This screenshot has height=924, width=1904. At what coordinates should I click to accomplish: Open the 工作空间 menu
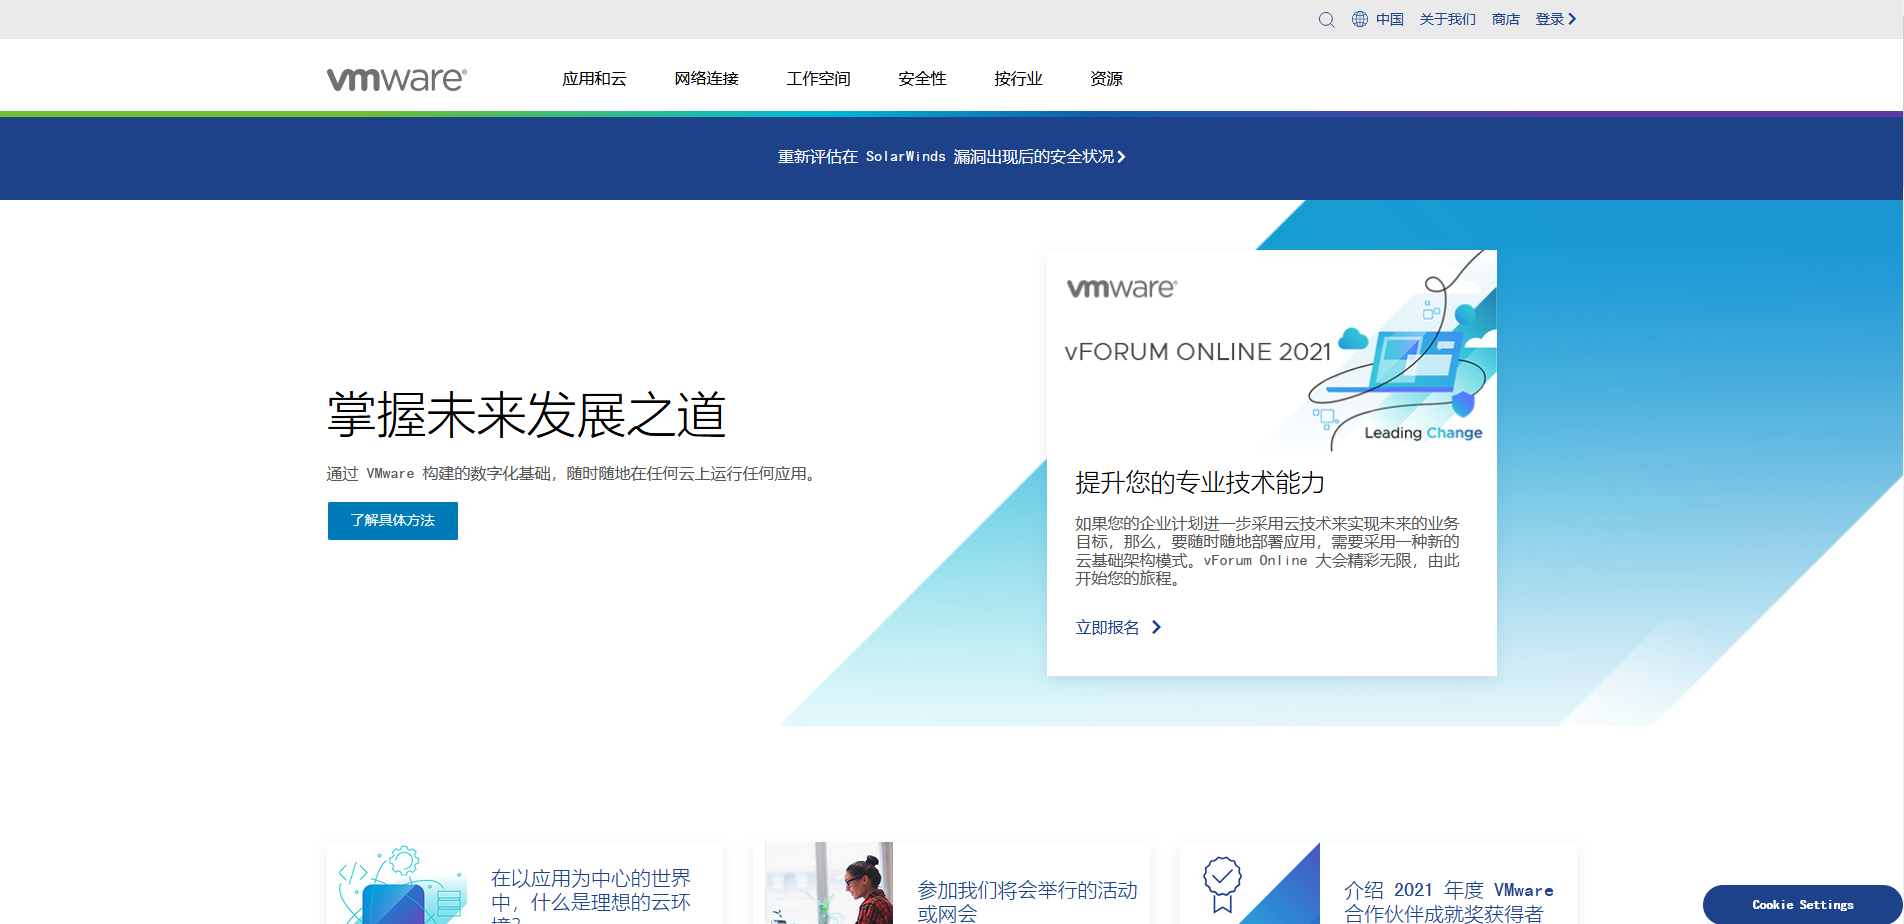pyautogui.click(x=818, y=79)
